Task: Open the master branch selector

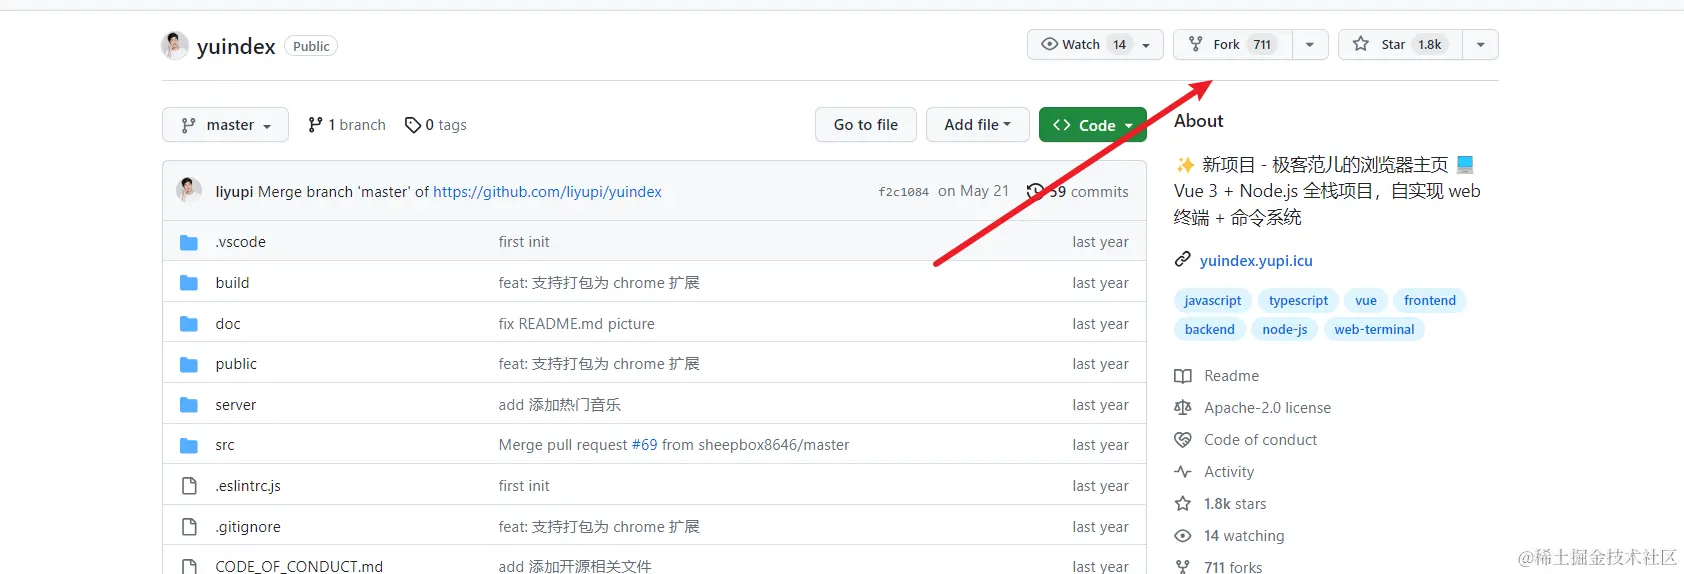Action: 225,125
